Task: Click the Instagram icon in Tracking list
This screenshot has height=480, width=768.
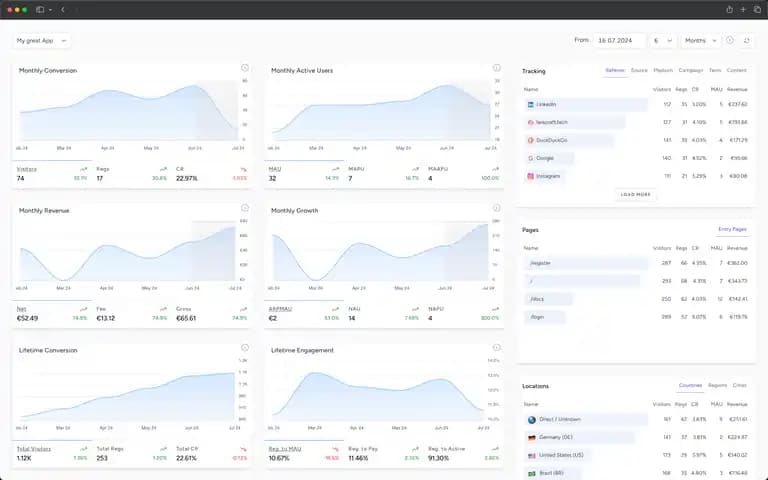Action: (x=530, y=176)
